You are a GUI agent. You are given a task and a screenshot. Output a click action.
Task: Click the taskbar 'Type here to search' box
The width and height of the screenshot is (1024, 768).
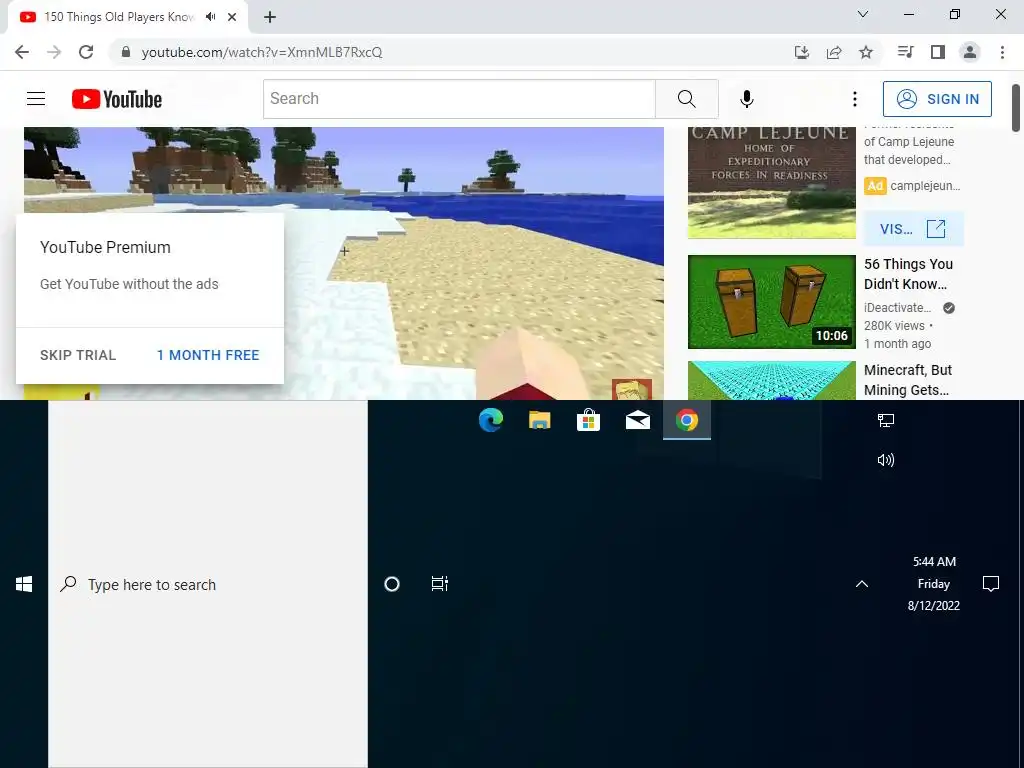208,584
